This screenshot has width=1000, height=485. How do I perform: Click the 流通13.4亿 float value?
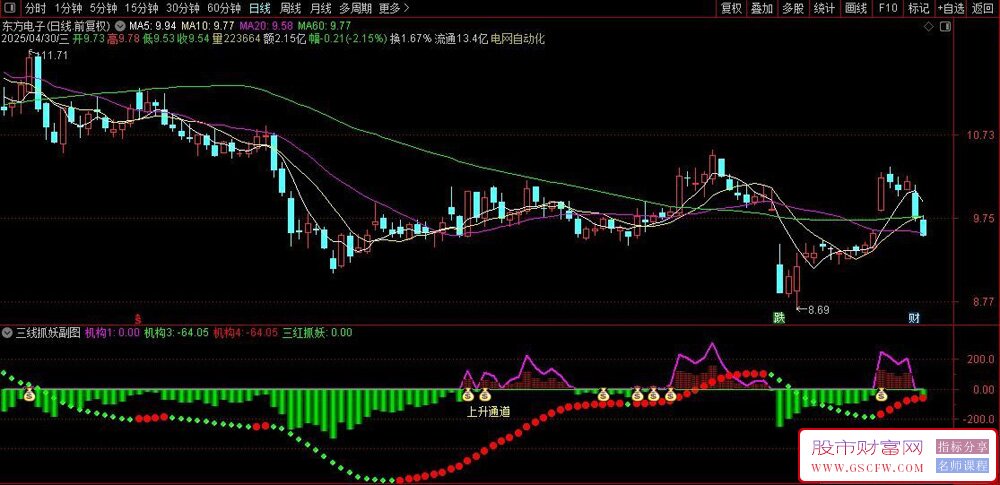click(x=461, y=39)
